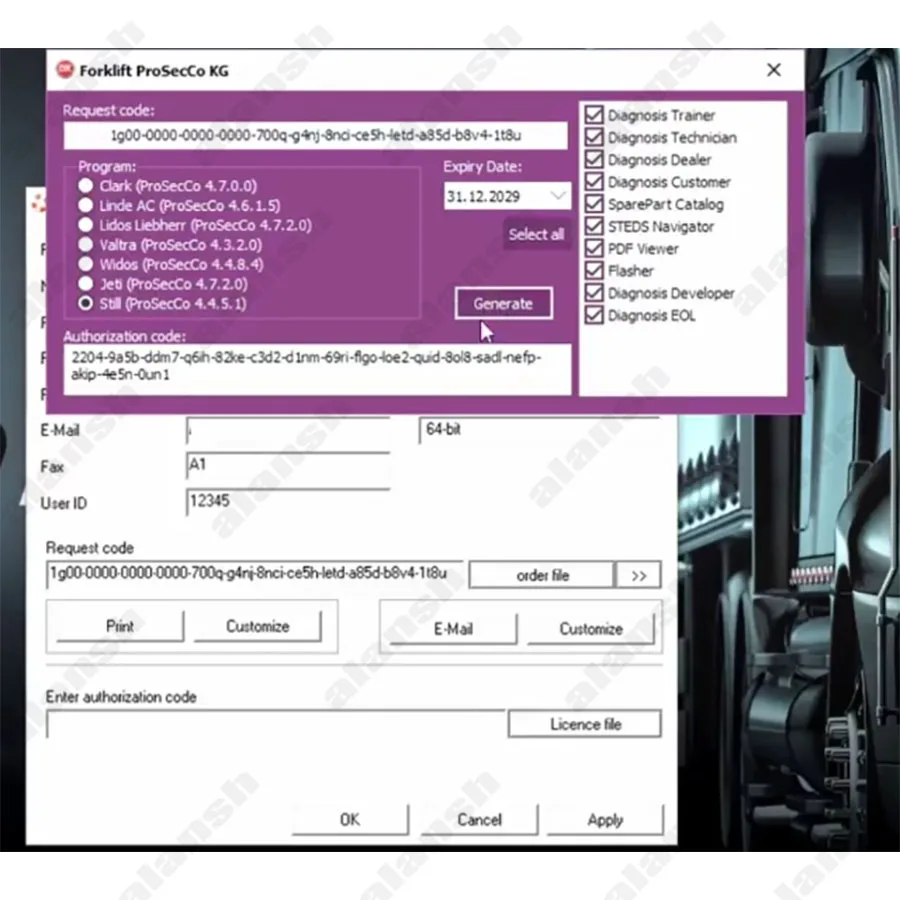Click OK in the licence dialog
The width and height of the screenshot is (900, 900).
point(350,820)
